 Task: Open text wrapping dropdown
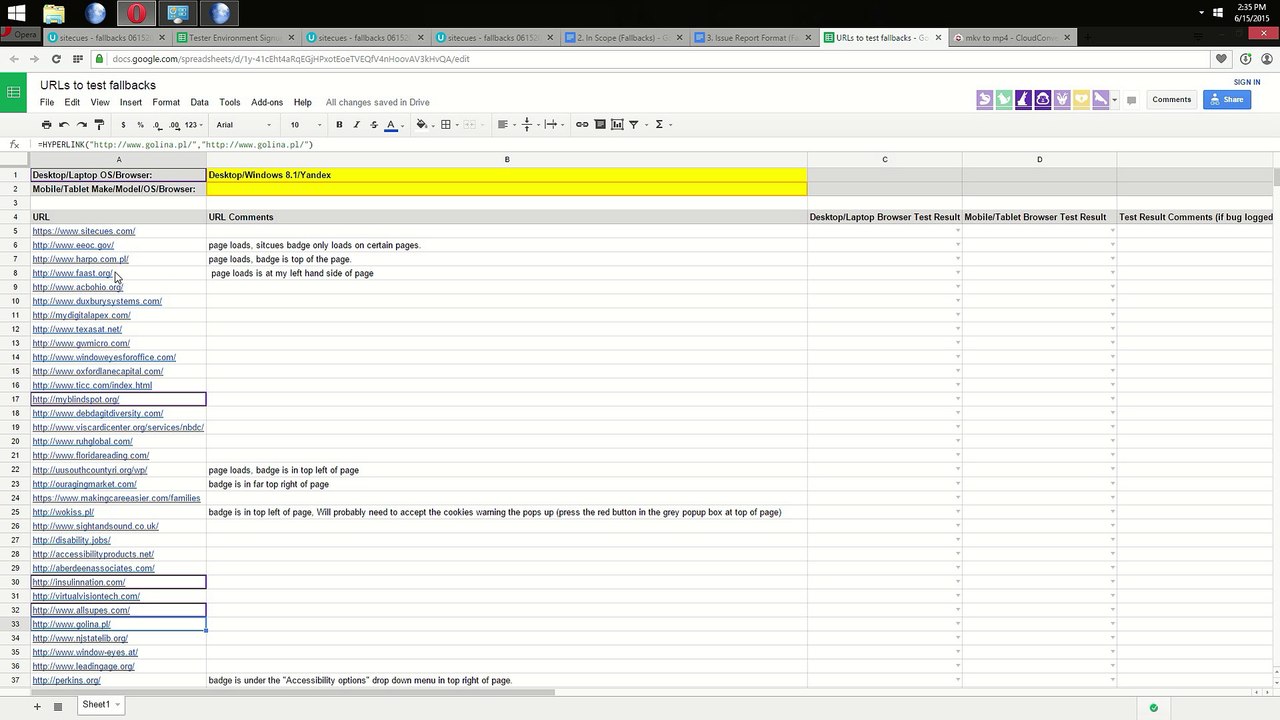tap(553, 125)
